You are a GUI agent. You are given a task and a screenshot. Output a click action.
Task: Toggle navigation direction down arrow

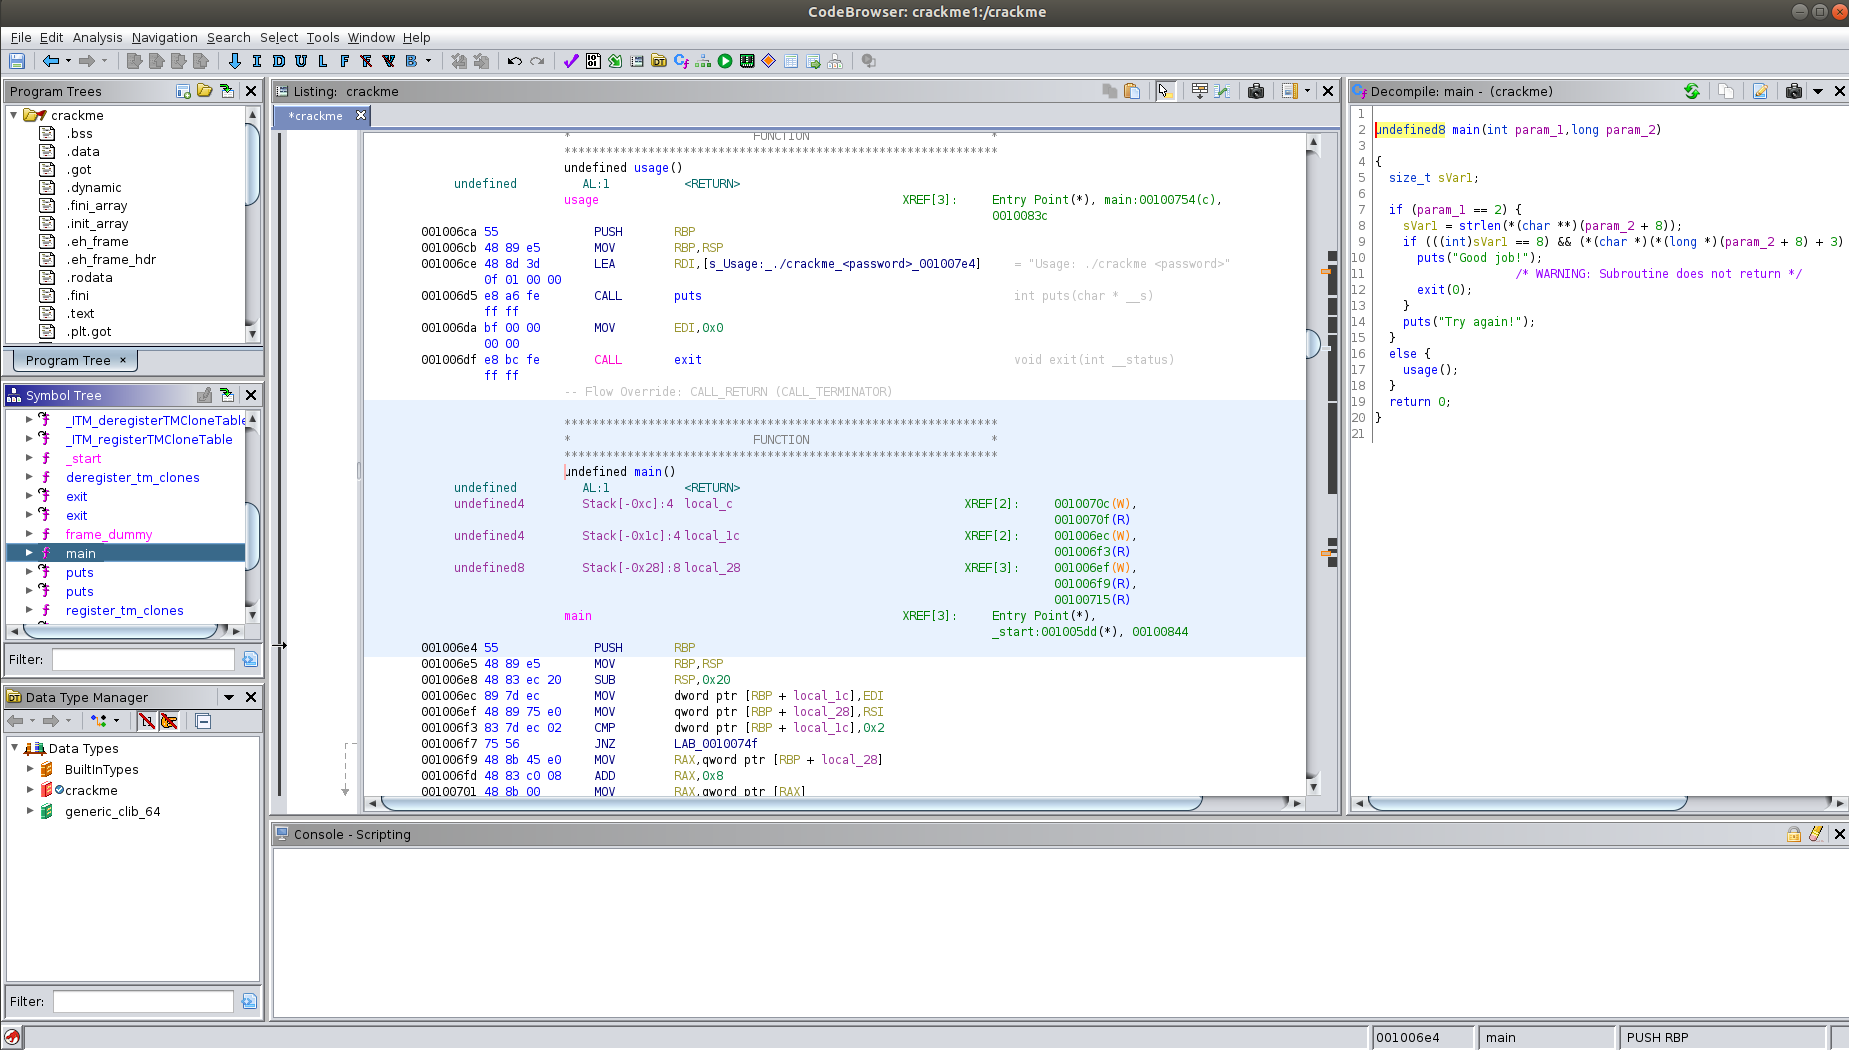coord(235,61)
